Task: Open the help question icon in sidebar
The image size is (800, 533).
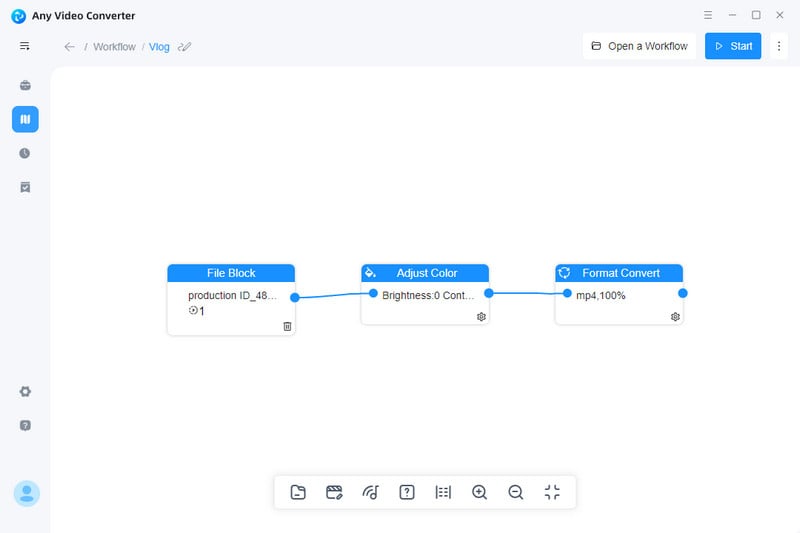Action: pyautogui.click(x=25, y=425)
